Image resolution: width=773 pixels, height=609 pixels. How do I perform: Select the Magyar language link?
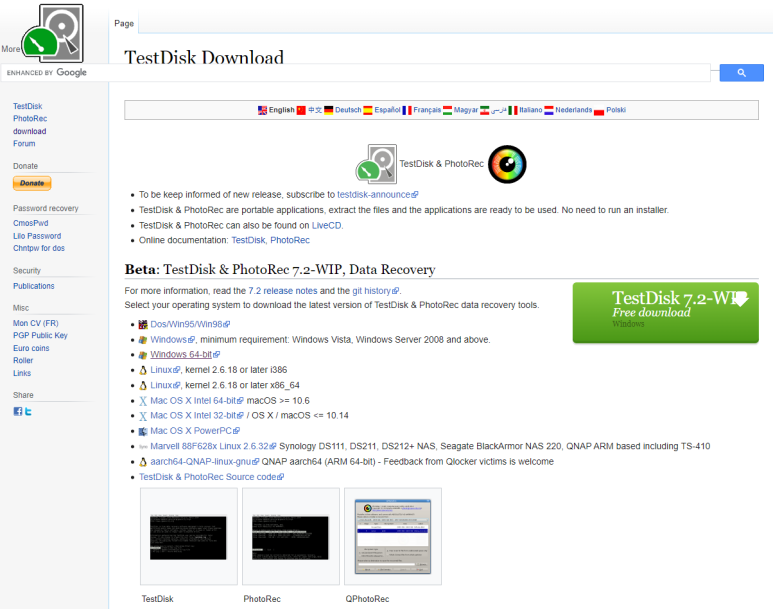point(466,110)
